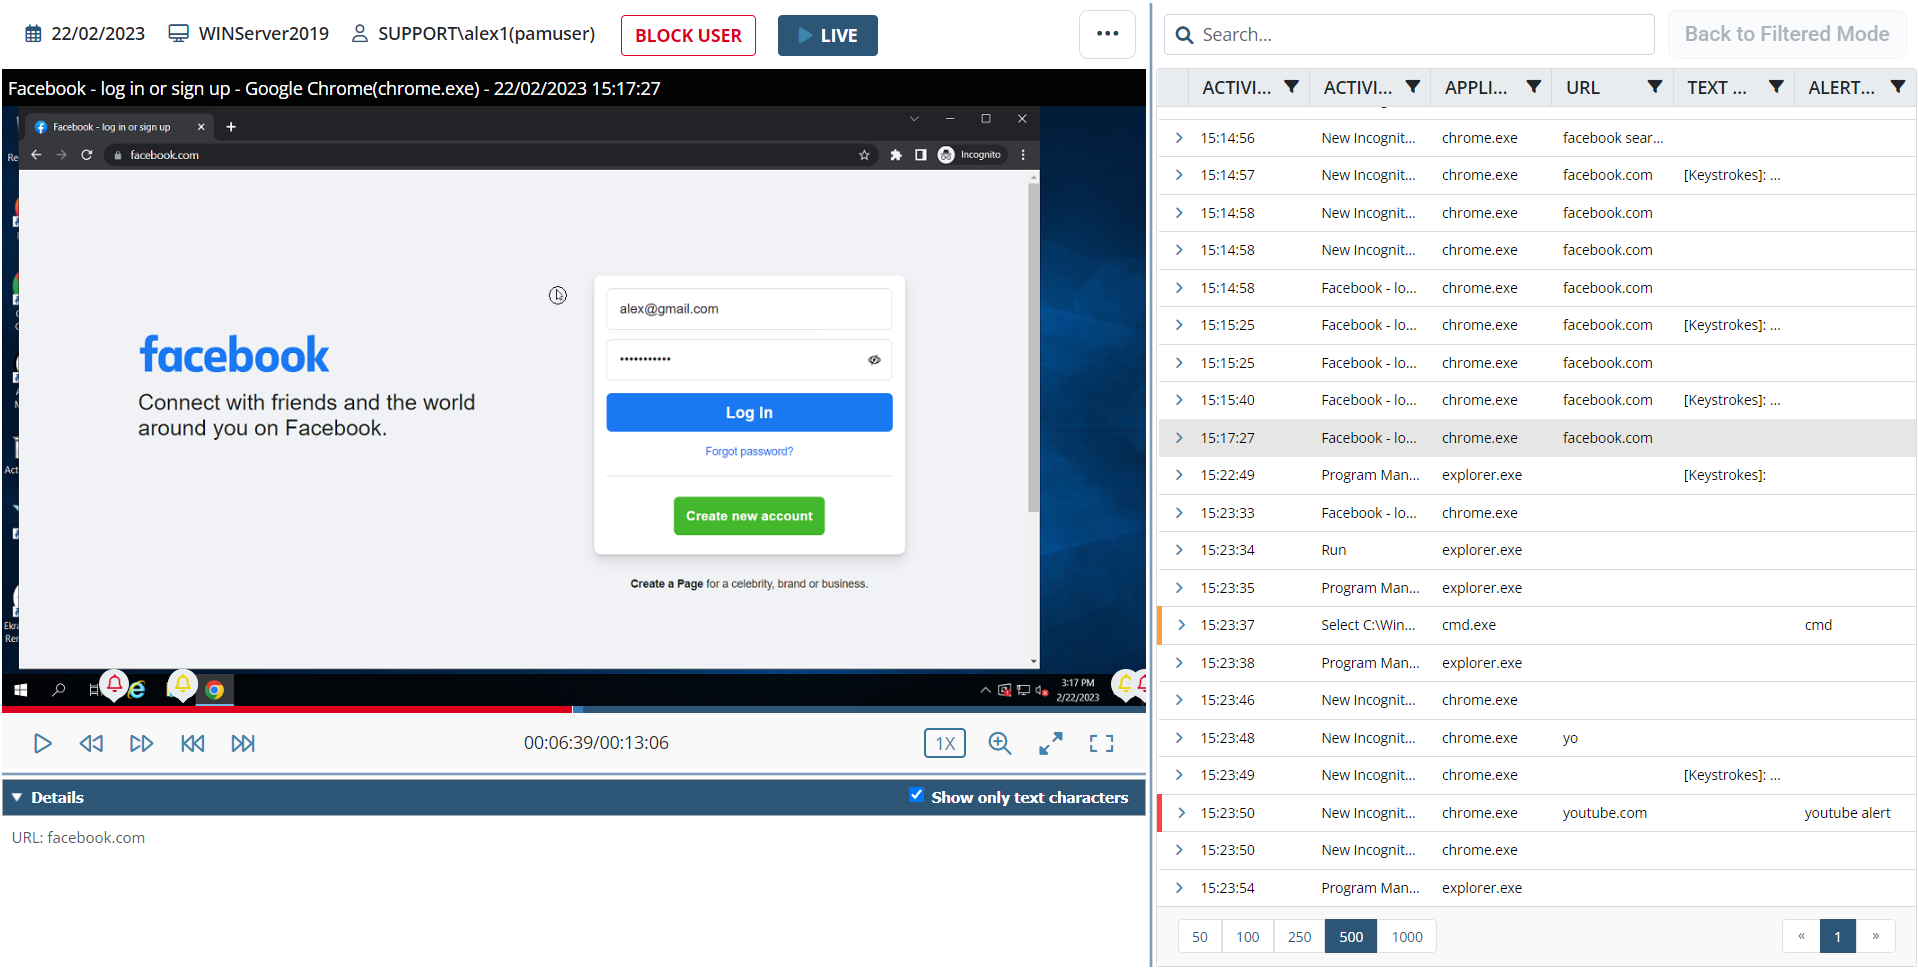
Task: Click the Play button in player controls
Action: point(42,743)
